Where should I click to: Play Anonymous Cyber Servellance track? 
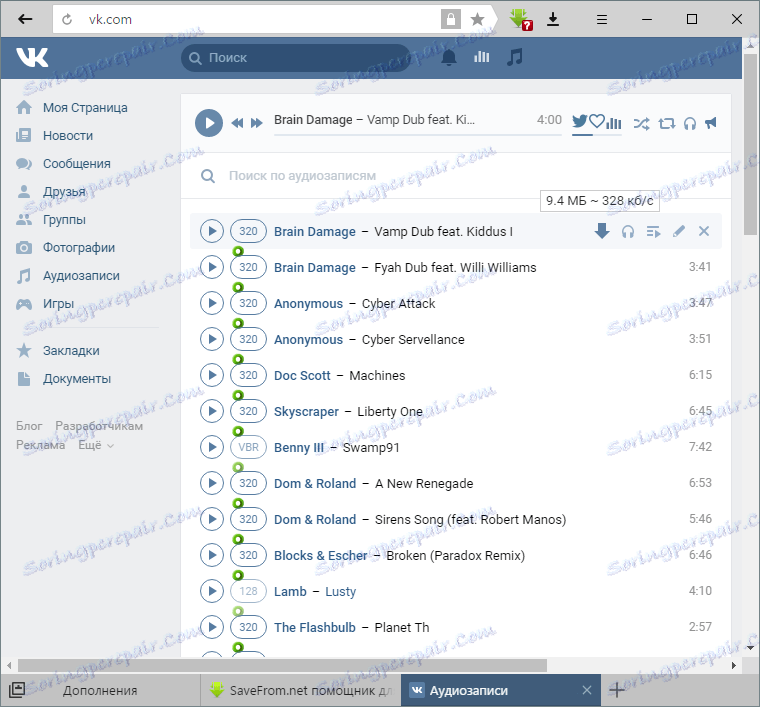pos(212,339)
